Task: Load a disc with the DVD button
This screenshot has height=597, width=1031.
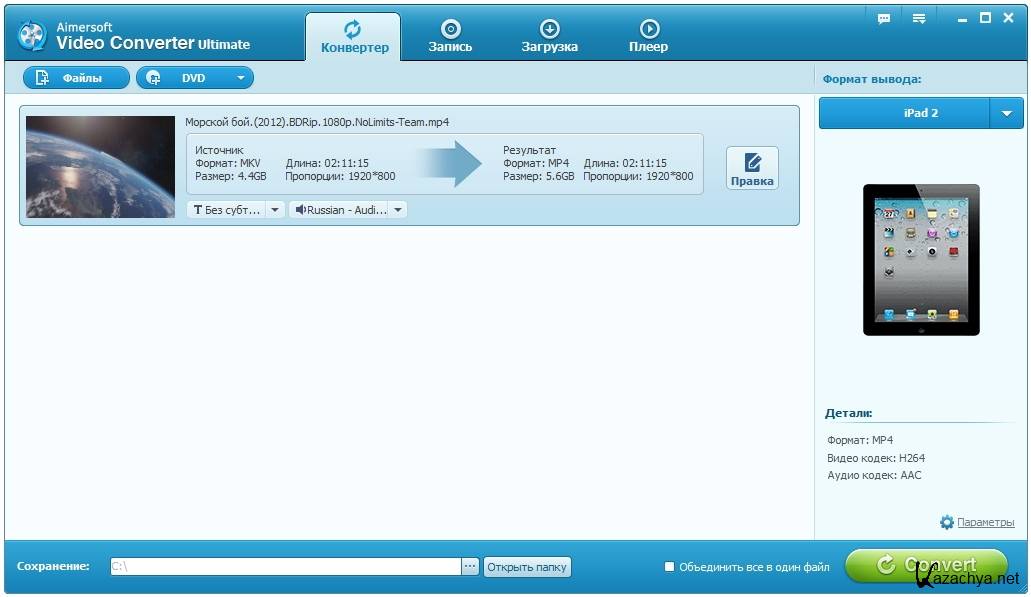Action: coord(184,78)
